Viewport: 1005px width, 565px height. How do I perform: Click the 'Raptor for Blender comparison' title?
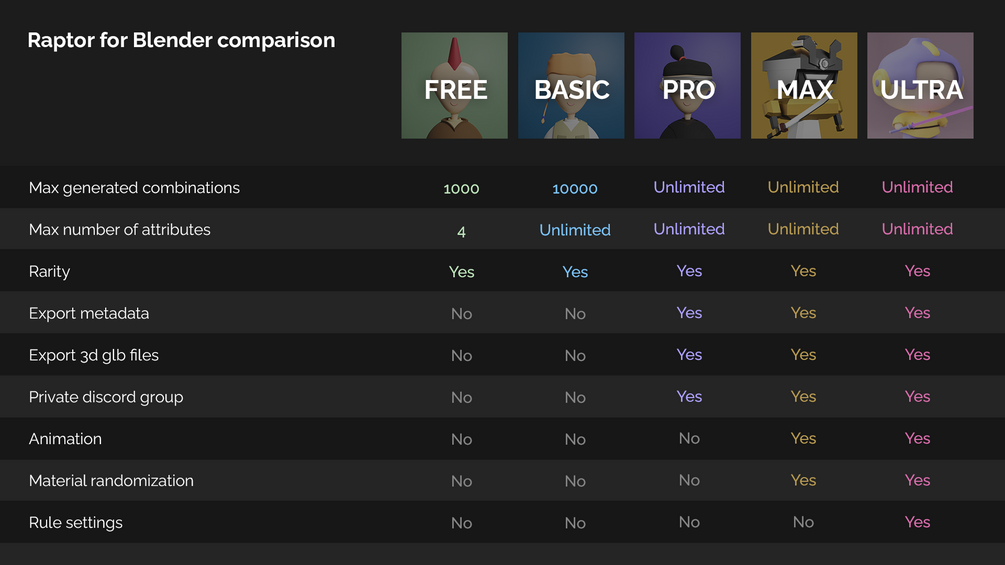coord(181,41)
